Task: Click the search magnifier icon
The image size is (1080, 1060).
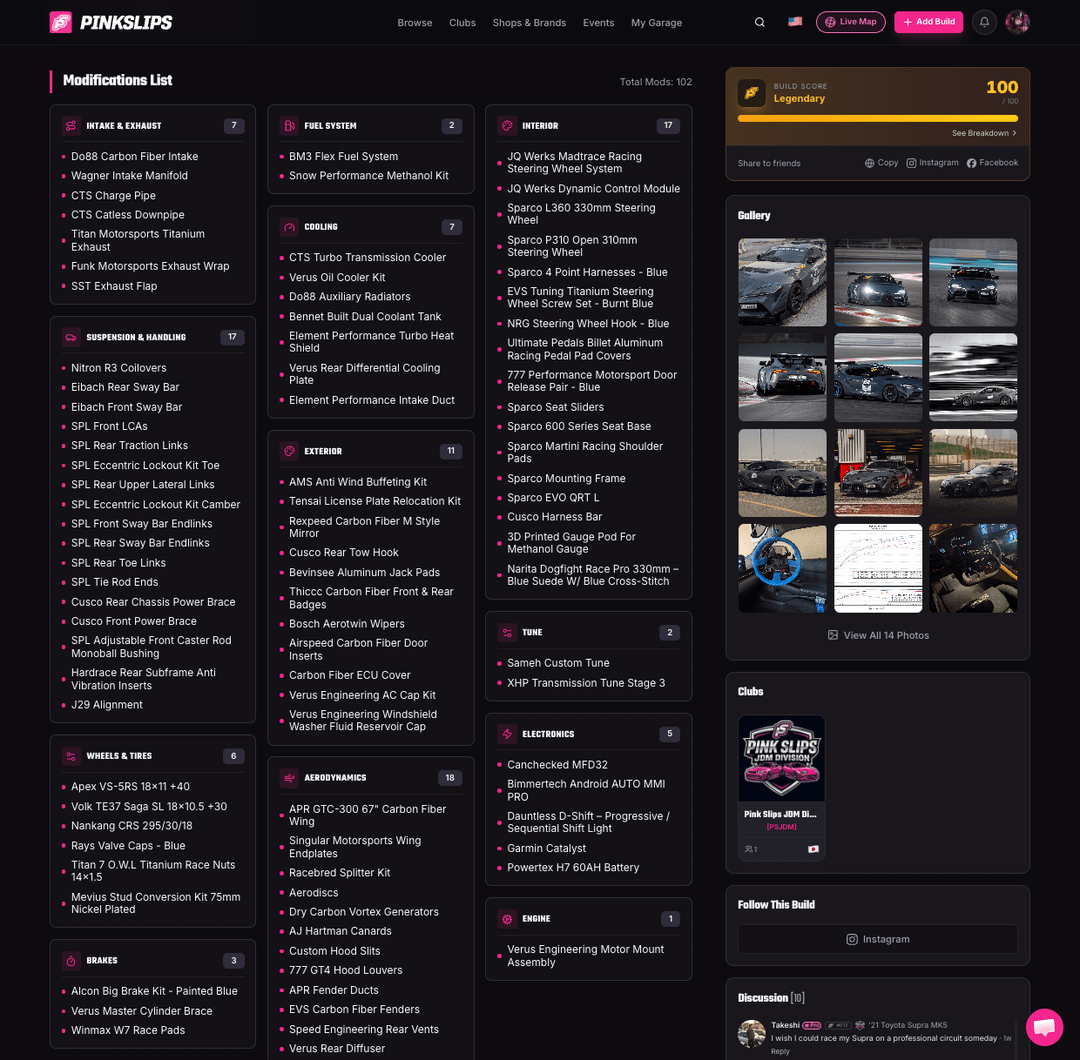Action: coord(760,22)
